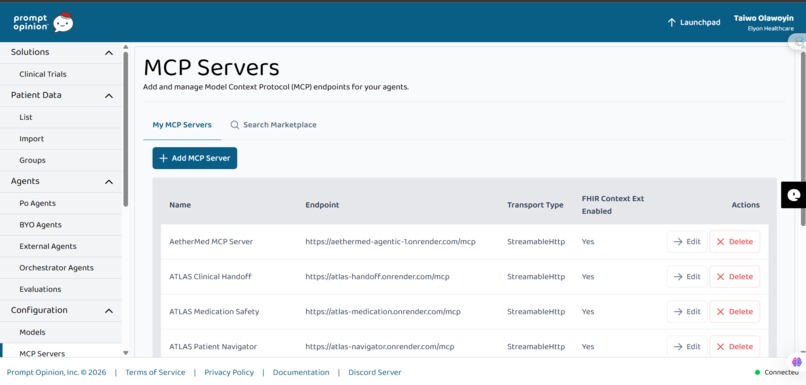This screenshot has height=385, width=806.
Task: Click sidebar scroll down arrow
Action: click(126, 353)
